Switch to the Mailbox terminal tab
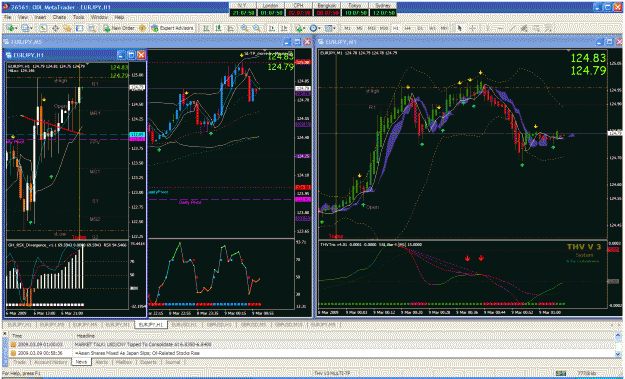Image resolution: width=625 pixels, height=379 pixels. [124, 362]
